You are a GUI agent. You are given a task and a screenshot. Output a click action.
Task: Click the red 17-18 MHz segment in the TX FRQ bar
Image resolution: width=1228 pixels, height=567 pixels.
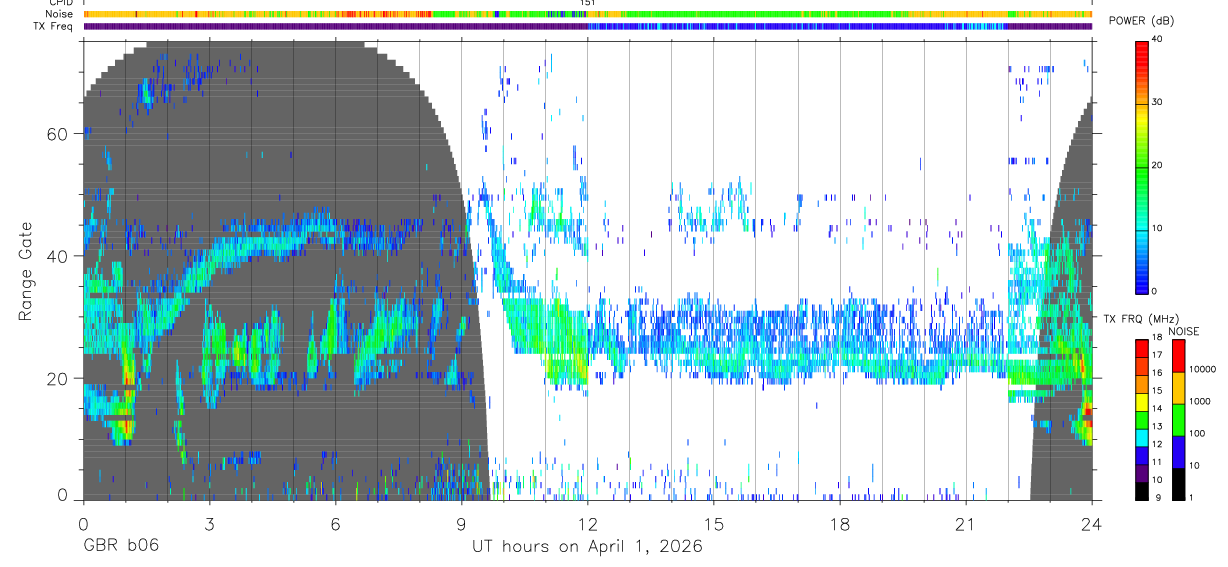[x=1141, y=348]
